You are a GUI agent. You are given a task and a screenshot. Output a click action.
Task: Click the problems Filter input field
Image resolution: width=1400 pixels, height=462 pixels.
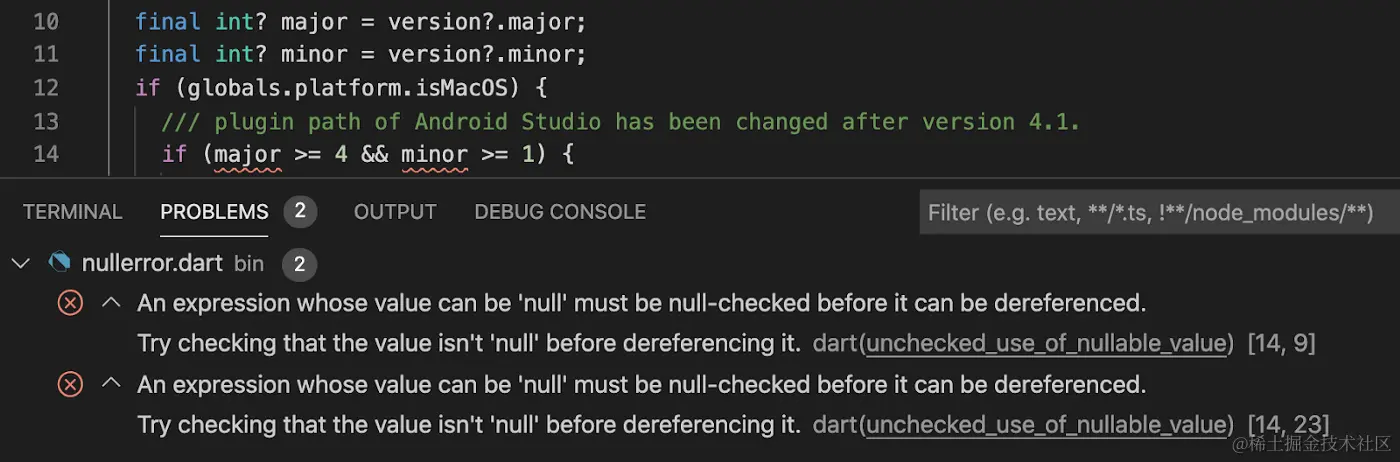[x=1150, y=212]
